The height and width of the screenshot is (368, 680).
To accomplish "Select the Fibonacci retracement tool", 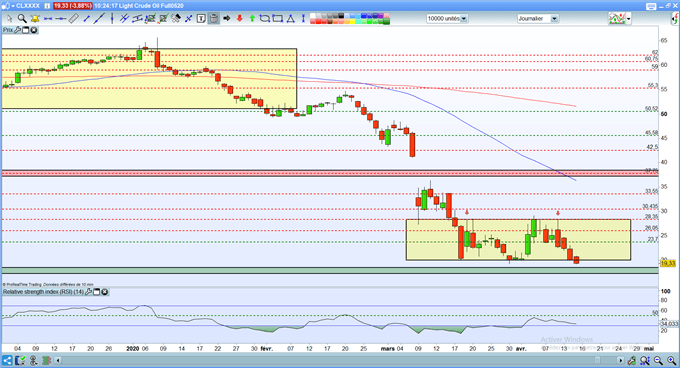I will [150, 18].
